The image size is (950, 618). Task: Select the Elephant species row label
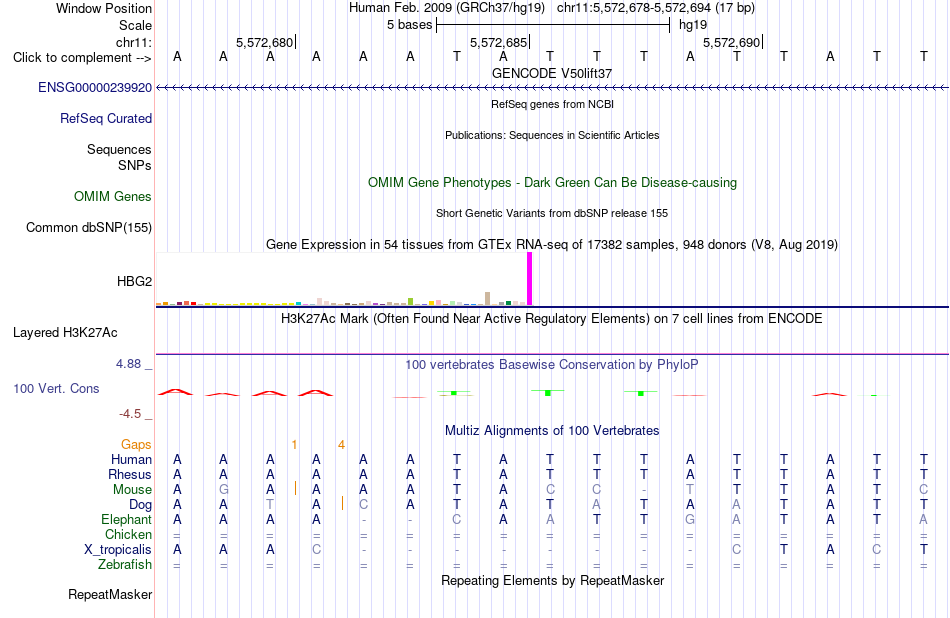click(126, 519)
